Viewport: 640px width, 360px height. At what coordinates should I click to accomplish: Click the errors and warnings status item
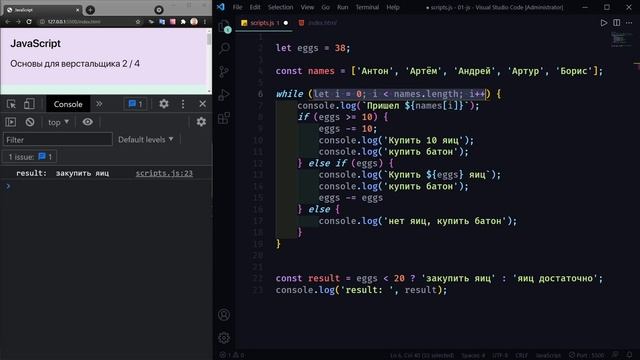point(232,355)
